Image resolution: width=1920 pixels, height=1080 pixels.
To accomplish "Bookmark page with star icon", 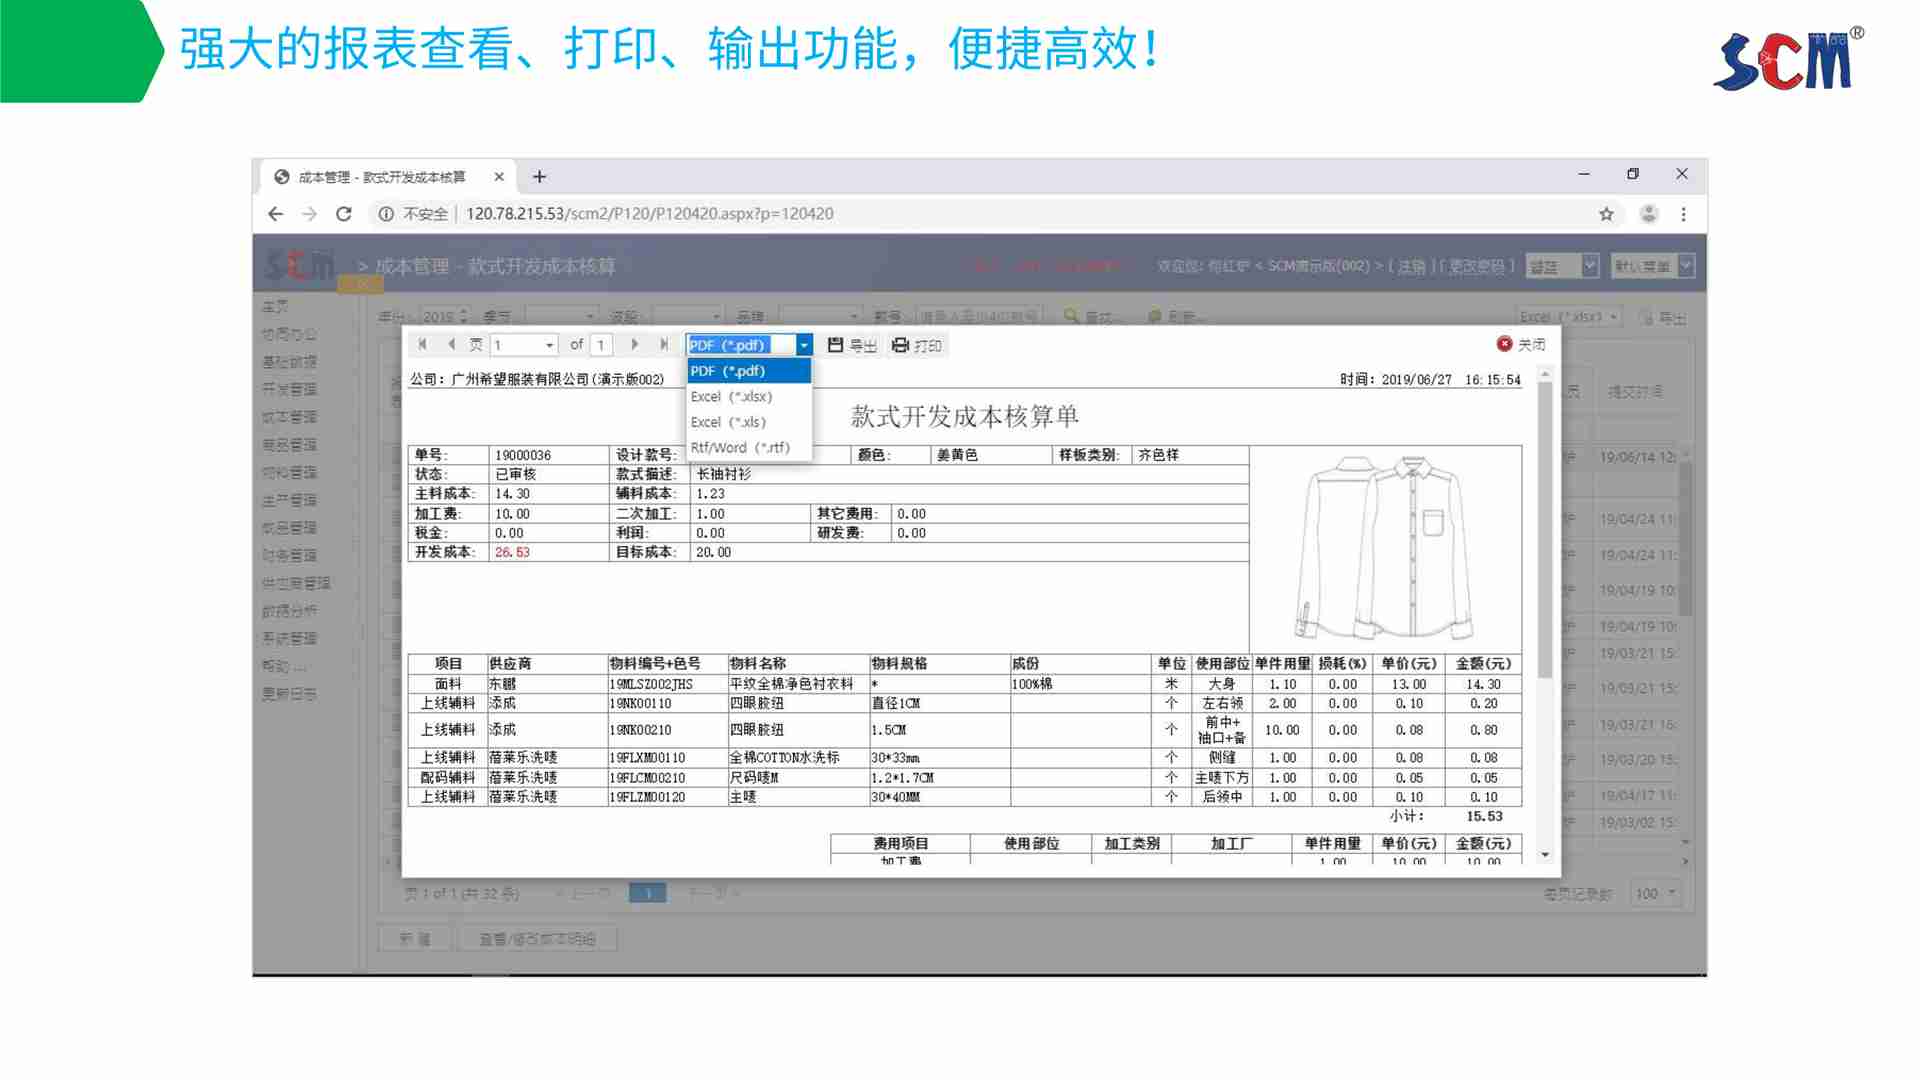I will [x=1606, y=214].
